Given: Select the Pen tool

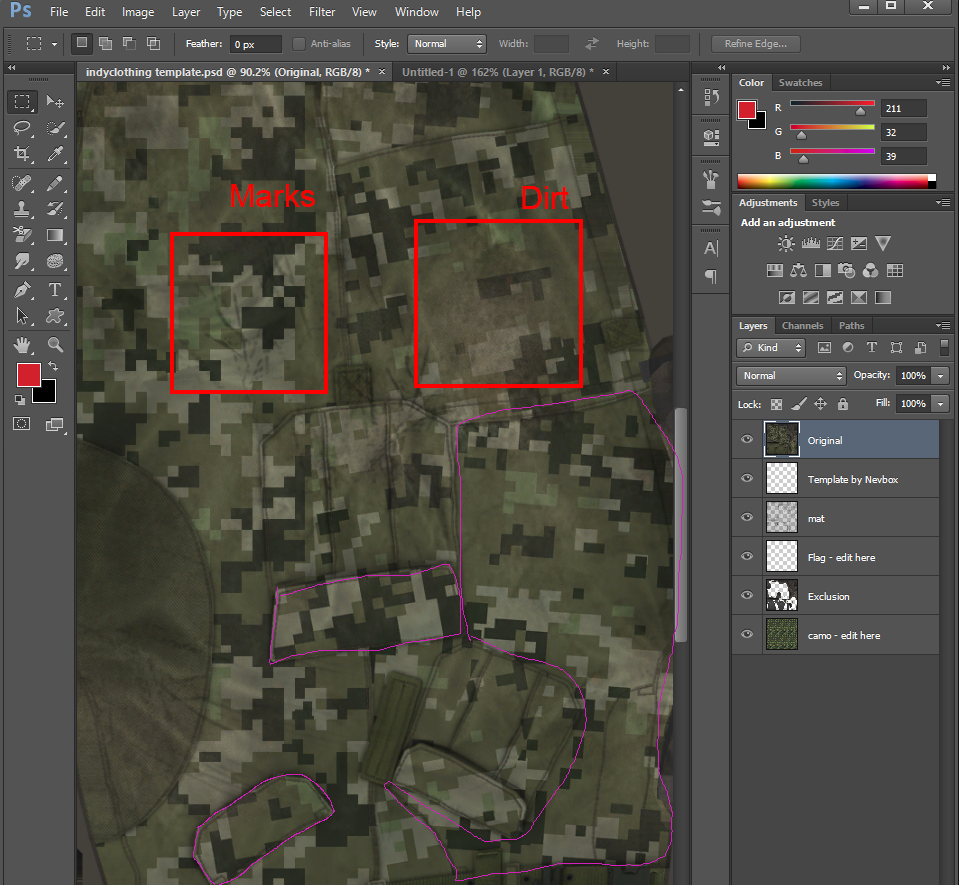Looking at the screenshot, I should [x=21, y=290].
